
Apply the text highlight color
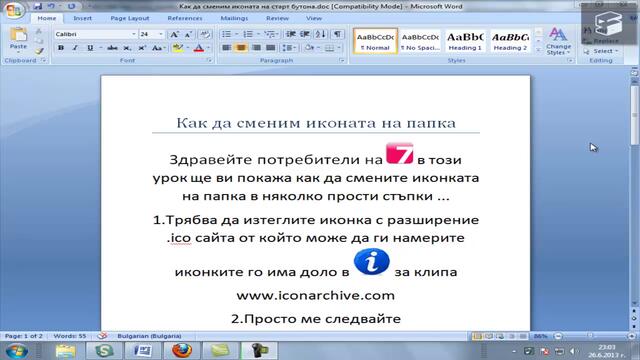point(178,48)
